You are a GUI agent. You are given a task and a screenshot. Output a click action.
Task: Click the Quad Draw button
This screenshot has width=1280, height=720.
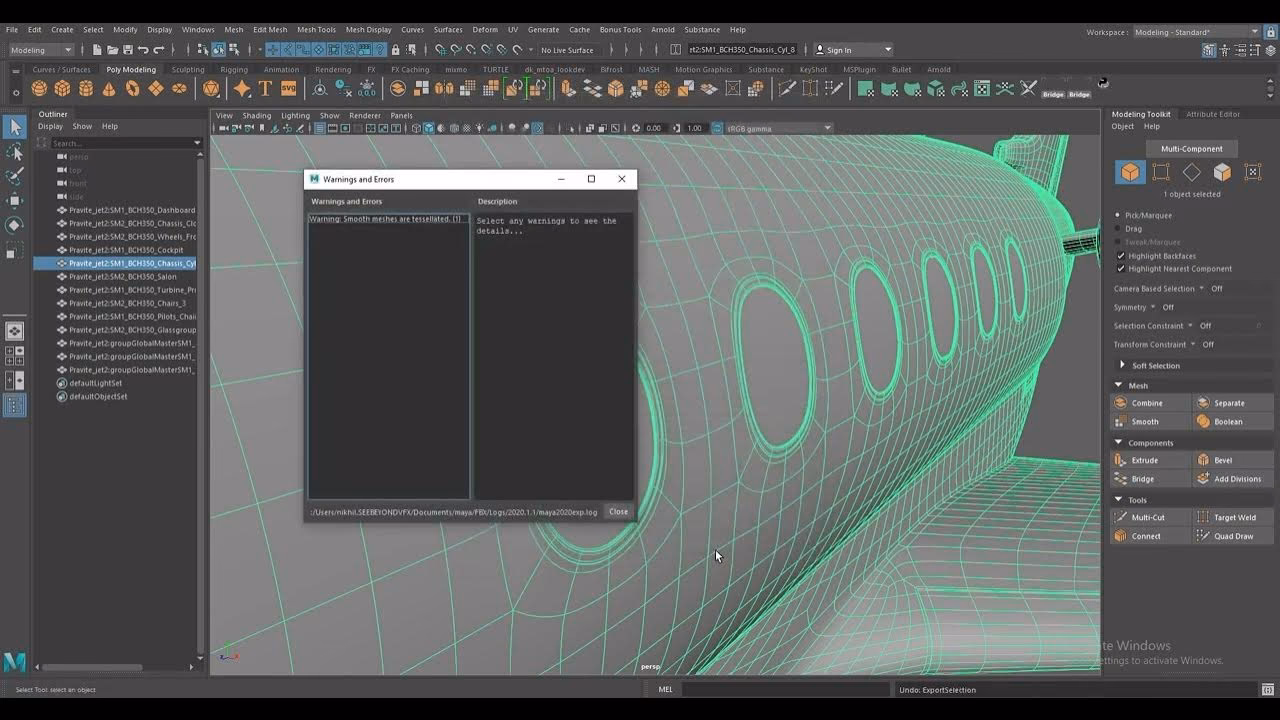1233,536
